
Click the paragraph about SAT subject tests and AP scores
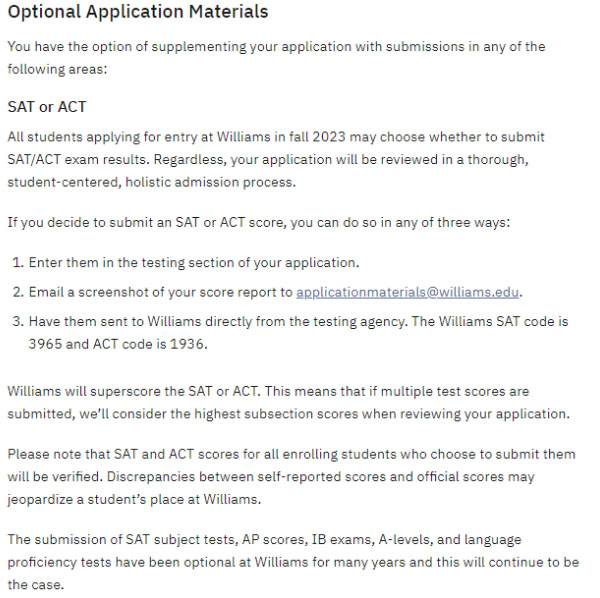click(290, 561)
